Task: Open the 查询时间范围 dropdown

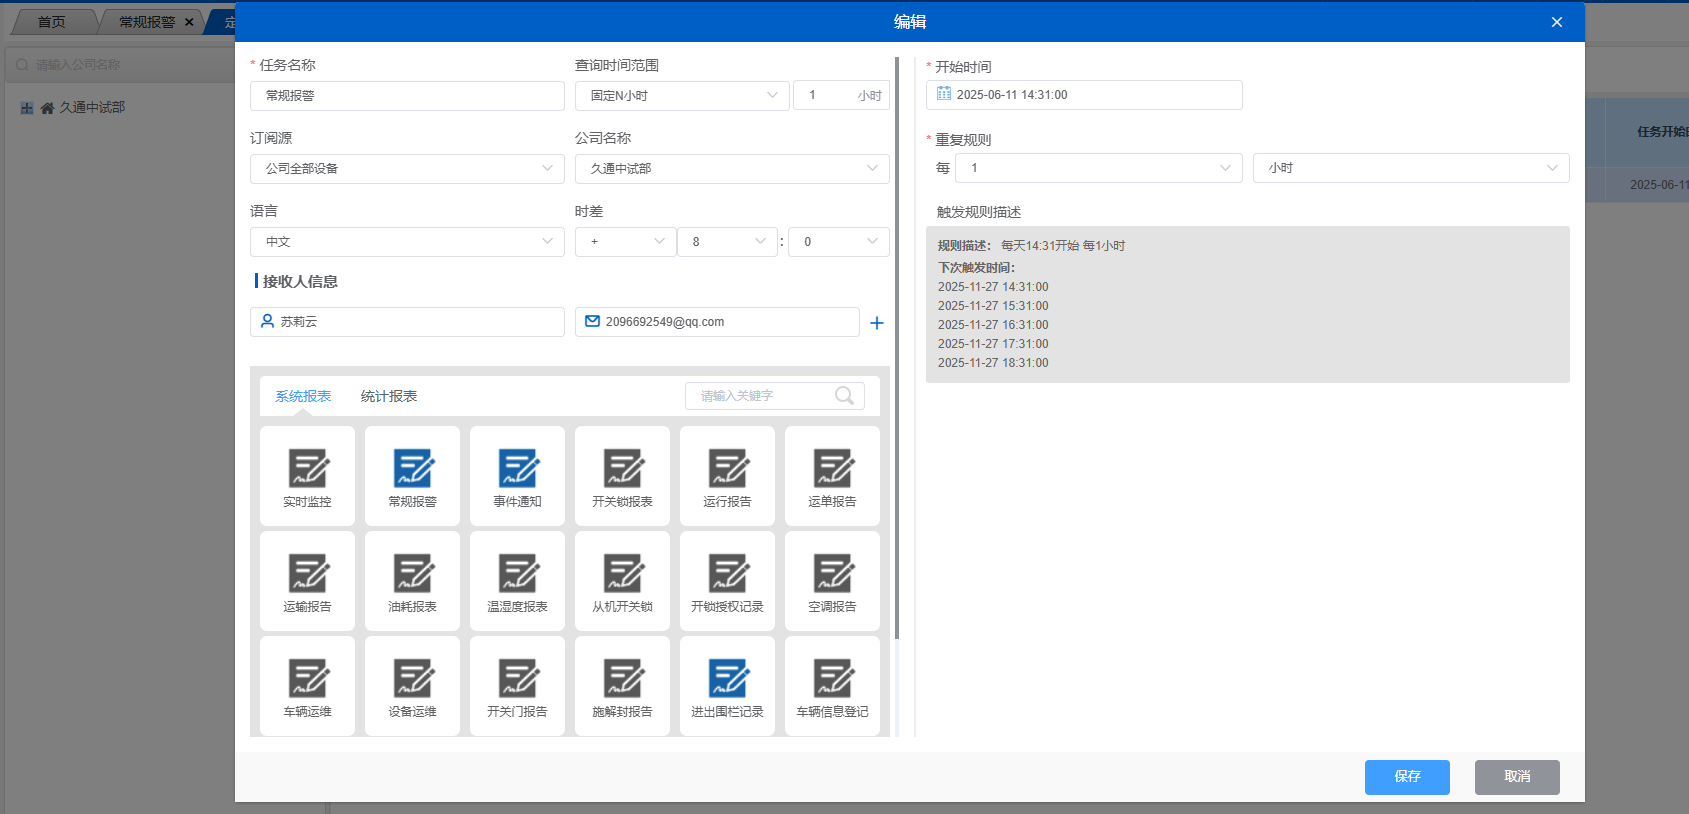Action: coord(682,96)
